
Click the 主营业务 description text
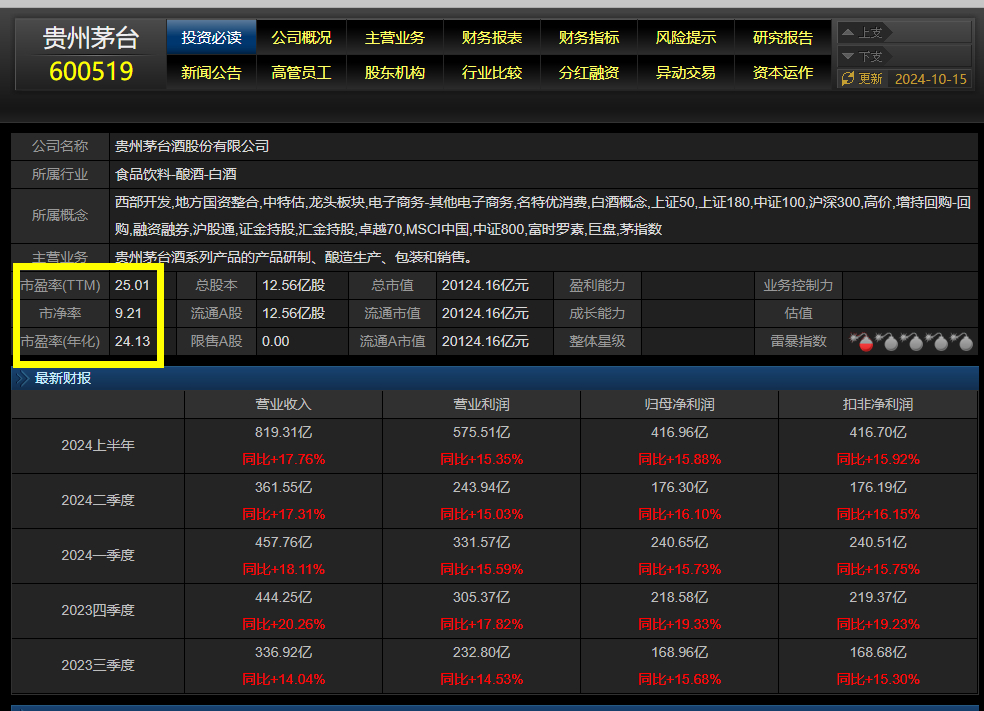click(x=294, y=257)
